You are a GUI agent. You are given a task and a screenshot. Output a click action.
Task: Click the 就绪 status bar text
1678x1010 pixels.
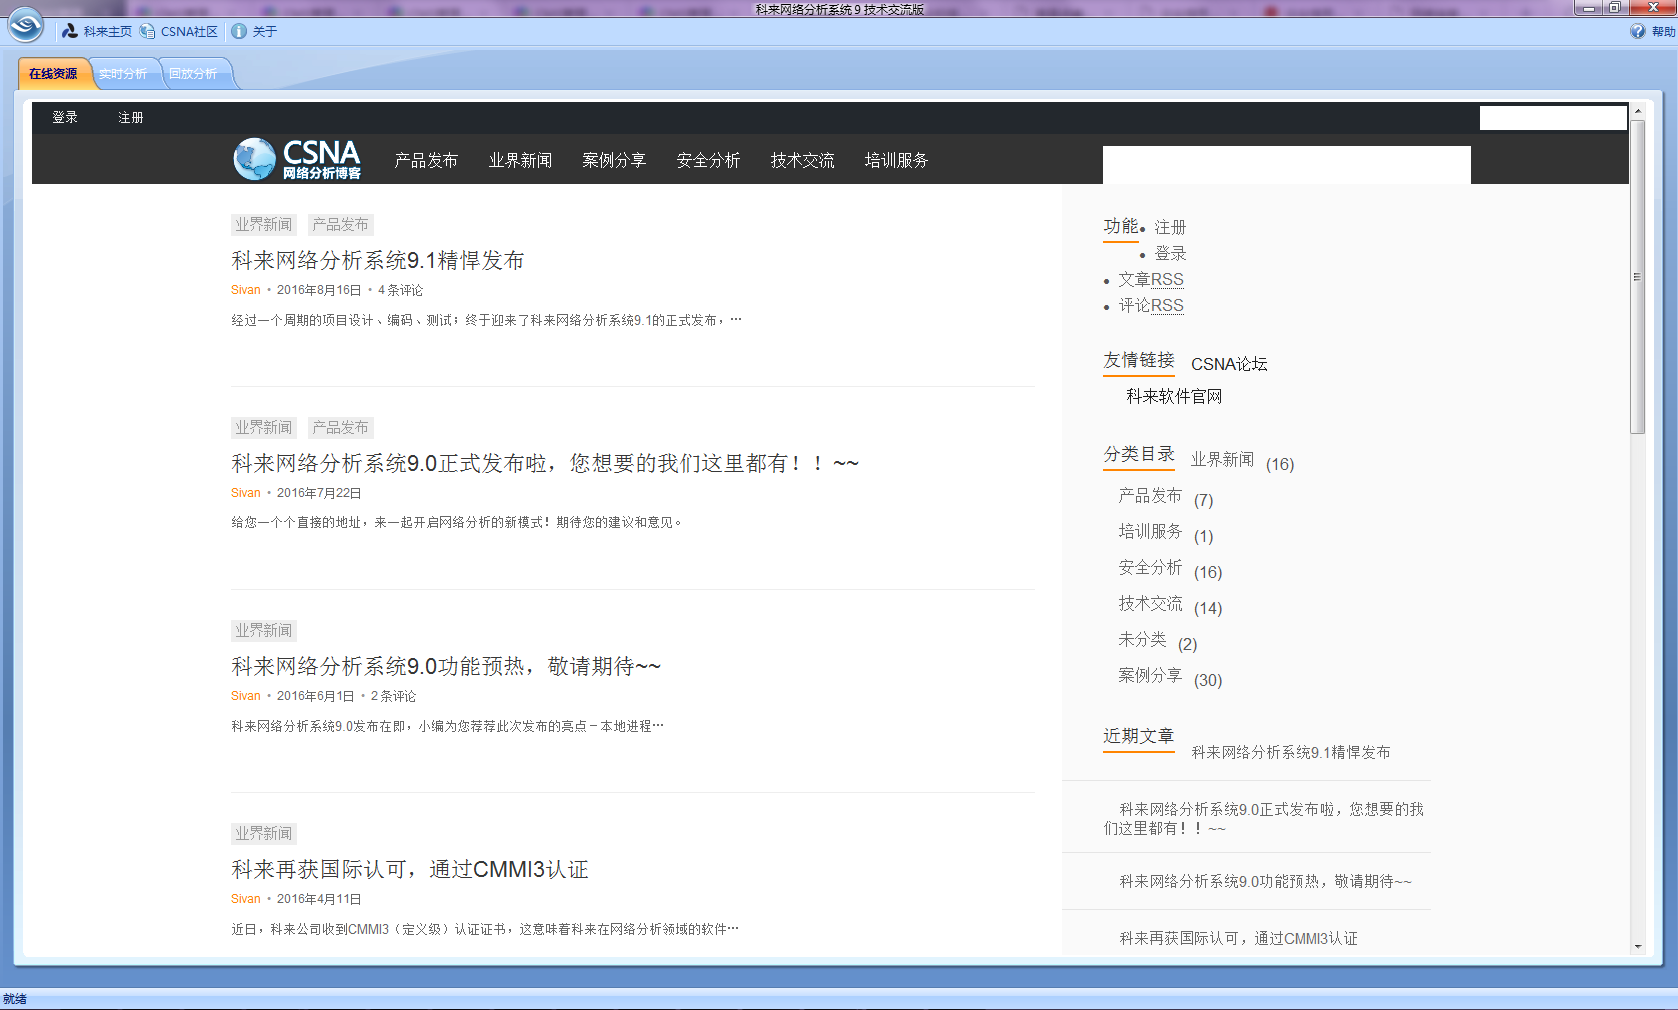[x=15, y=999]
